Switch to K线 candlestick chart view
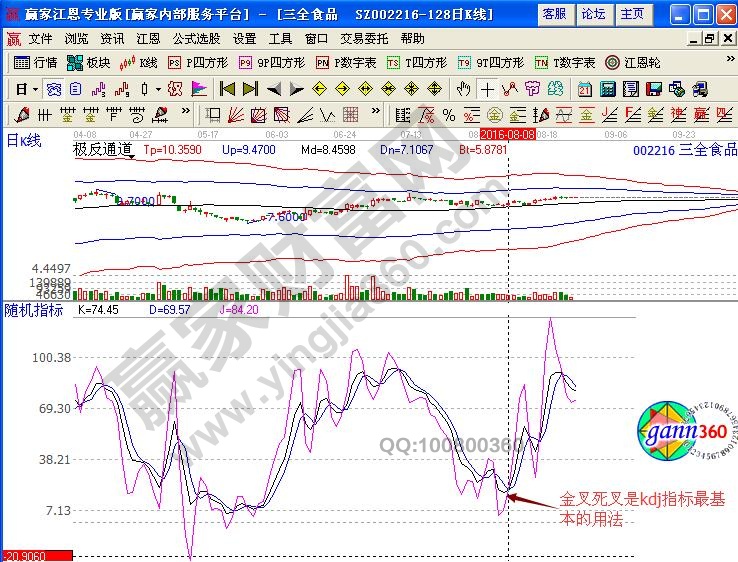This screenshot has height=562, width=738. tap(138, 62)
